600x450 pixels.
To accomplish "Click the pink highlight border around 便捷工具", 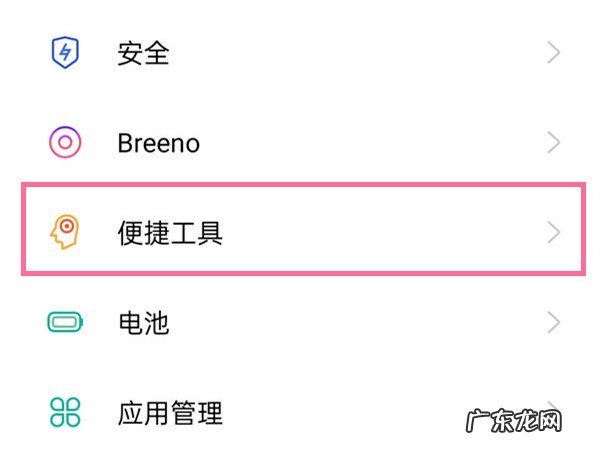I will point(300,185).
